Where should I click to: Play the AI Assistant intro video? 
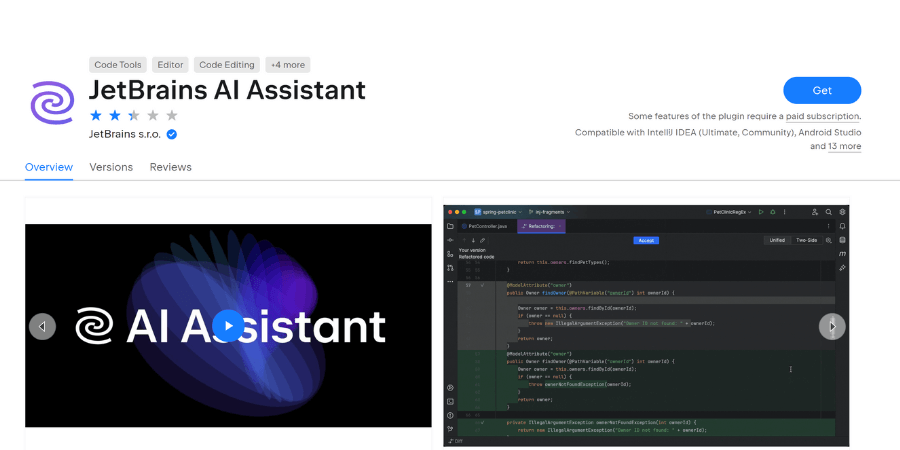click(227, 326)
